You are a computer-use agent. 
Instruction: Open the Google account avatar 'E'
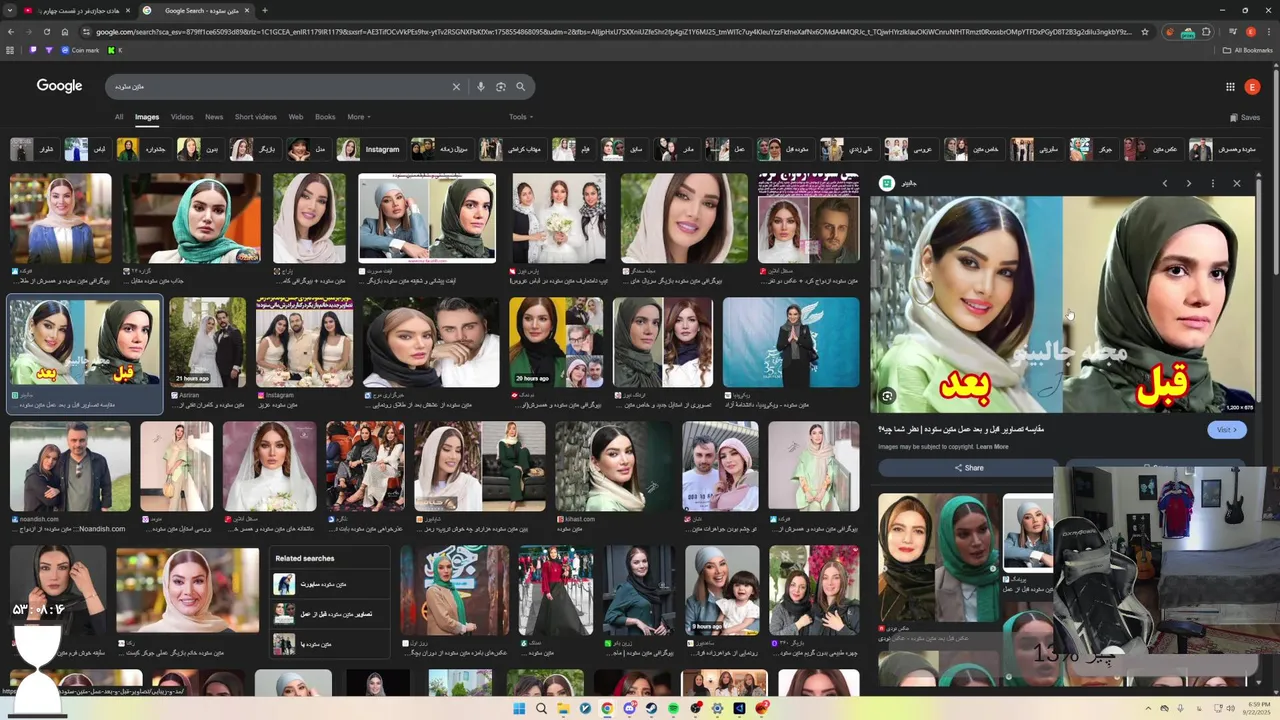tap(1252, 87)
